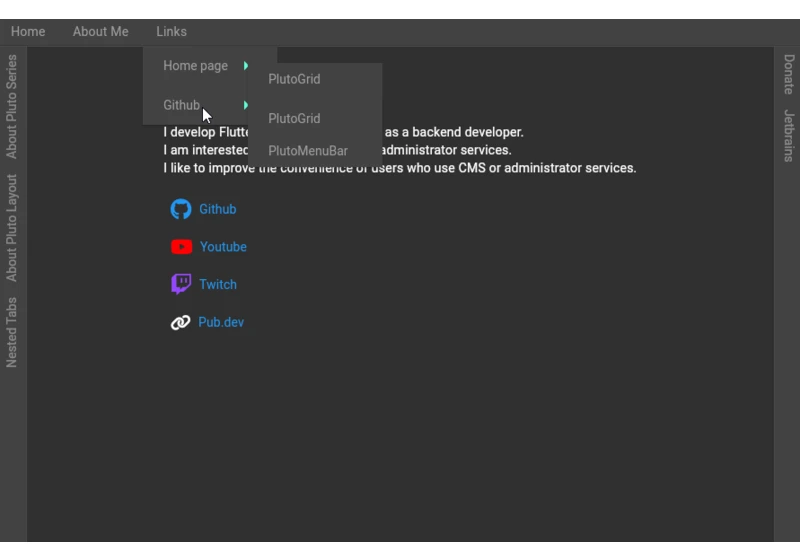The height and width of the screenshot is (560, 800).
Task: Open the About Me menu
Action: tap(101, 32)
